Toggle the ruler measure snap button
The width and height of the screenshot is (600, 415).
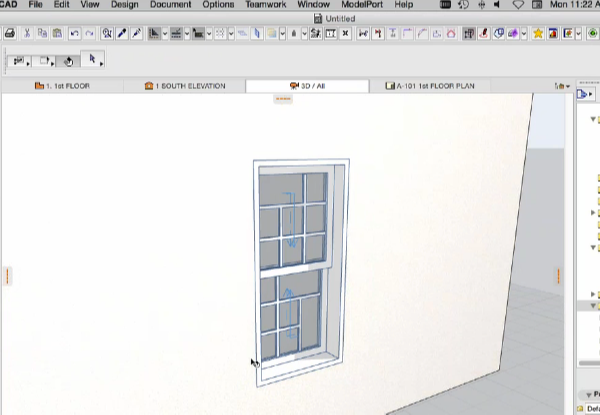click(x=176, y=34)
